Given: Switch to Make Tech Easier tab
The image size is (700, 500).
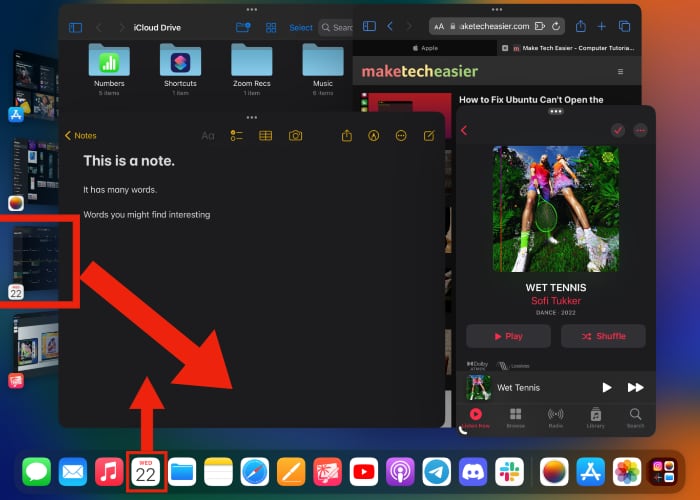Looking at the screenshot, I should pyautogui.click(x=569, y=48).
